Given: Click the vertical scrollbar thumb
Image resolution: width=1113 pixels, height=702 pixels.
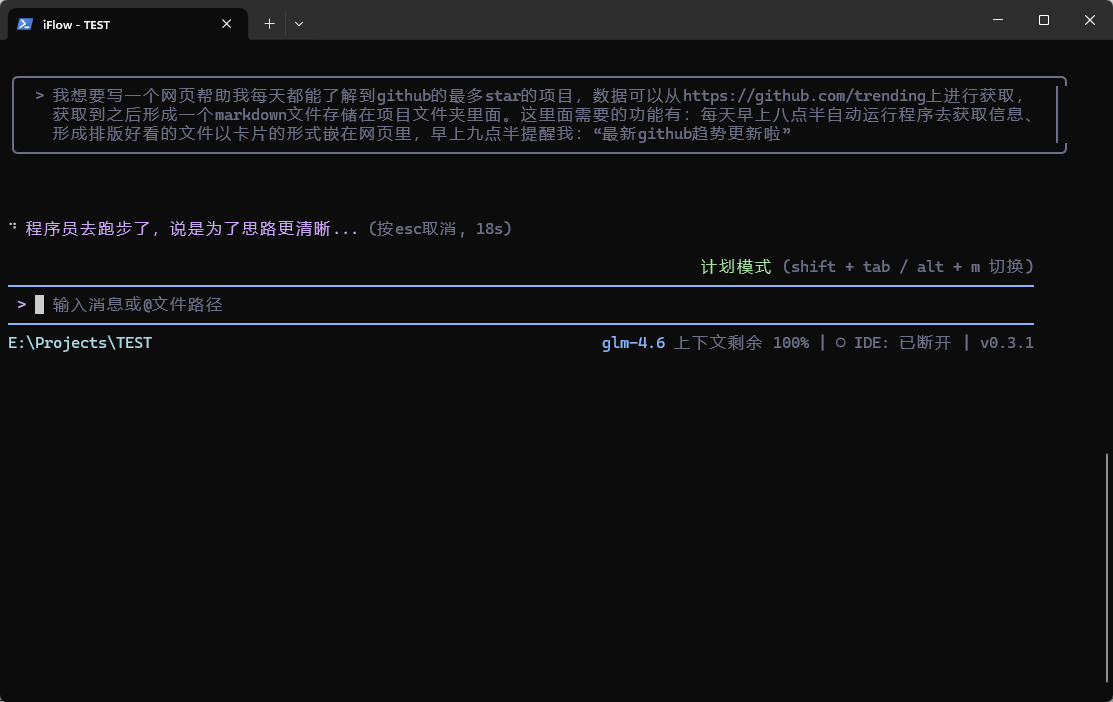Looking at the screenshot, I should [1106, 570].
